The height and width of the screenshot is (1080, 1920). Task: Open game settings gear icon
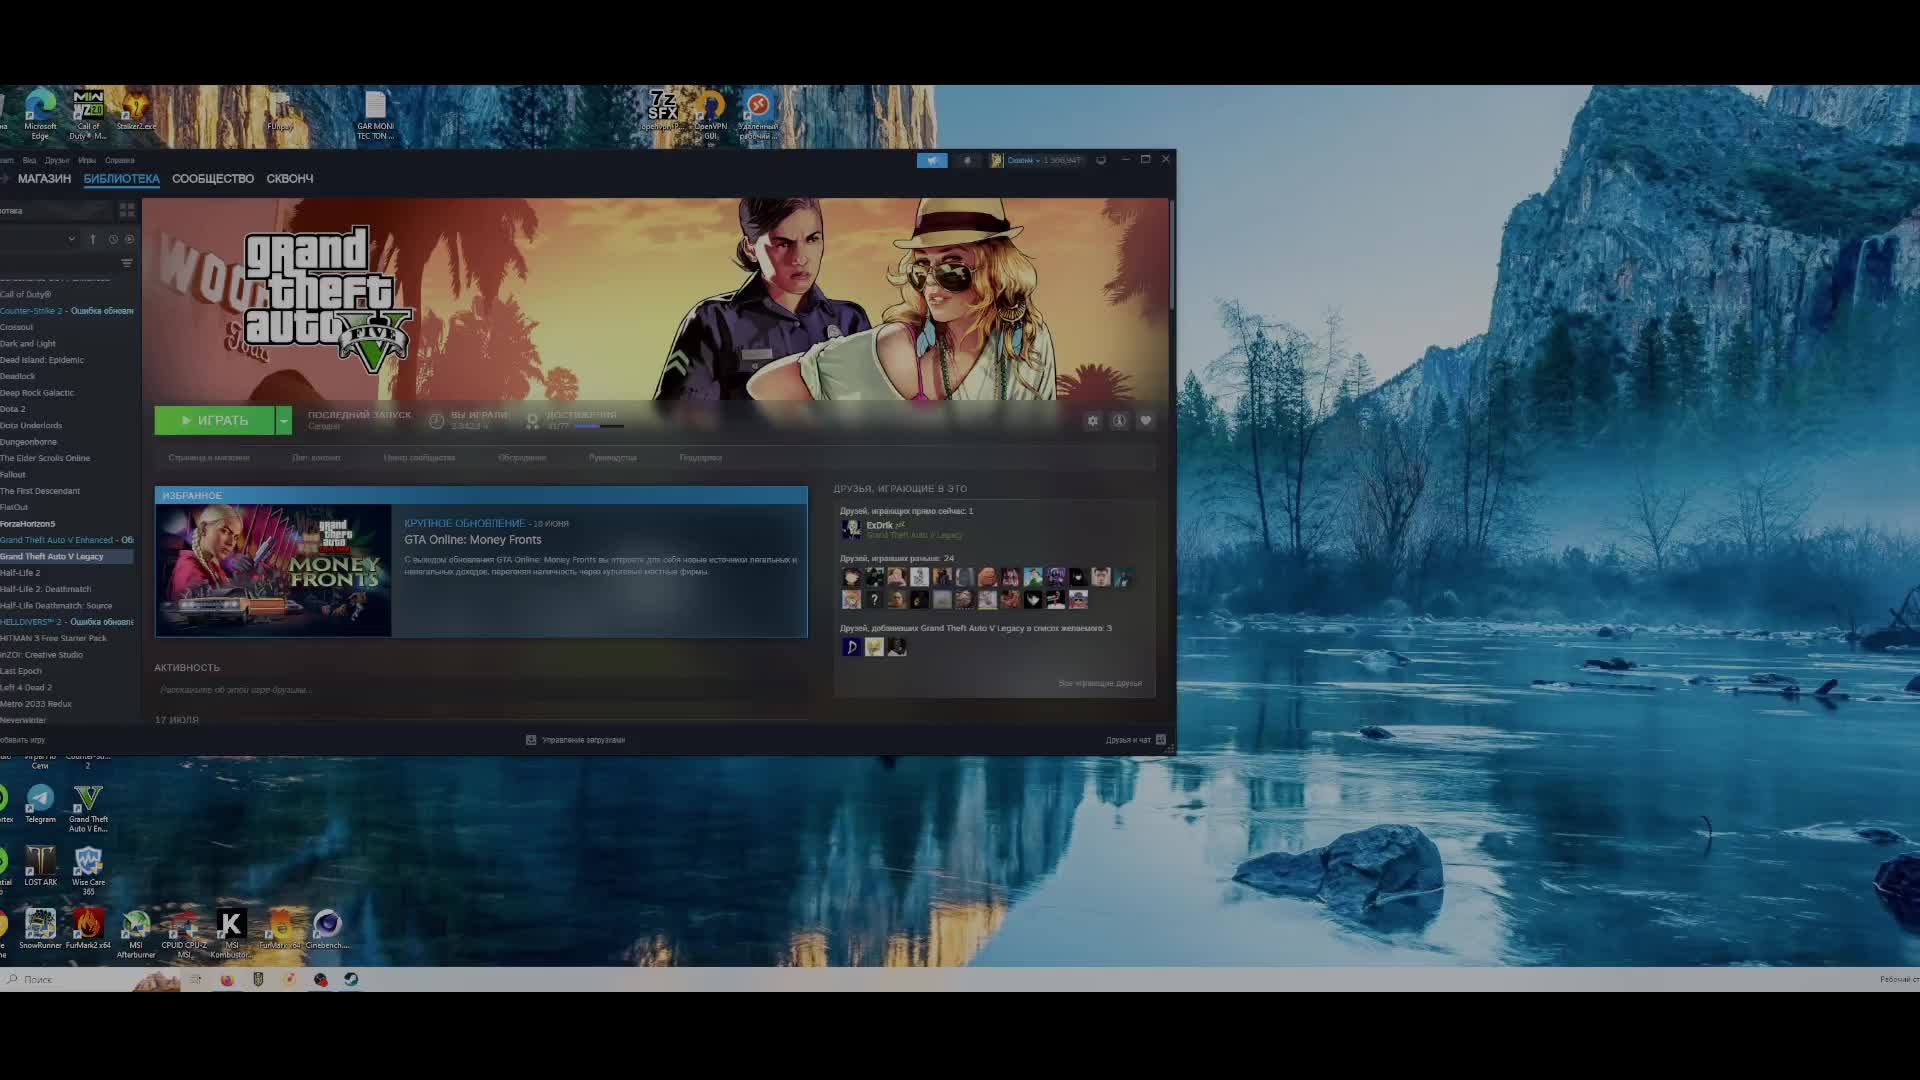[x=1092, y=421]
